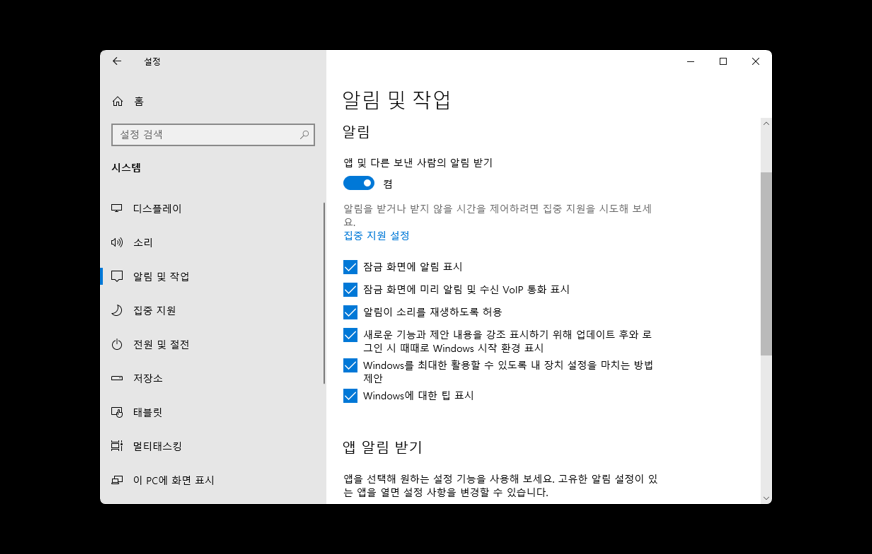This screenshot has width=872, height=554.
Task: Open 집중 지원 sidebar entry
Action: click(x=155, y=310)
